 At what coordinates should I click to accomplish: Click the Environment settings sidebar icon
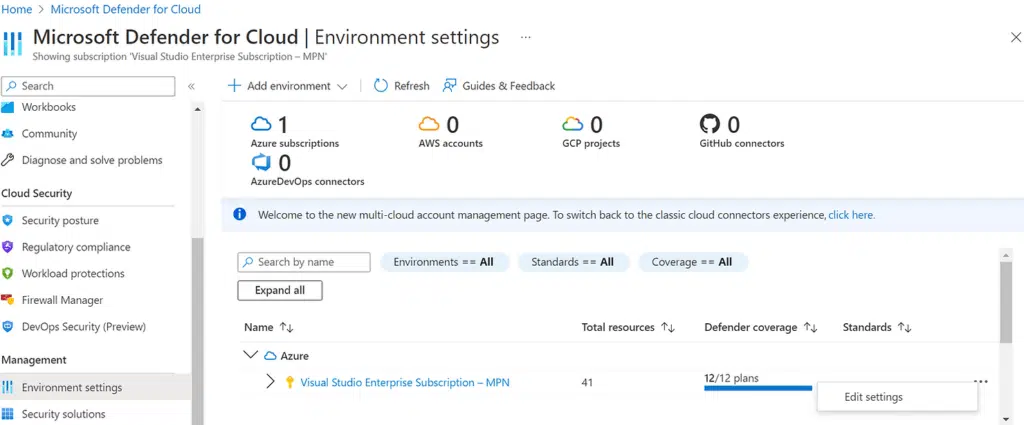pyautogui.click(x=8, y=388)
